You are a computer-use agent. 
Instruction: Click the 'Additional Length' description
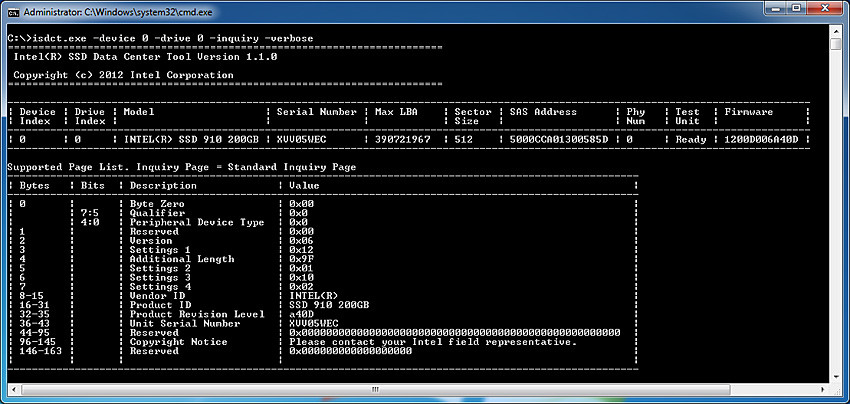click(182, 259)
